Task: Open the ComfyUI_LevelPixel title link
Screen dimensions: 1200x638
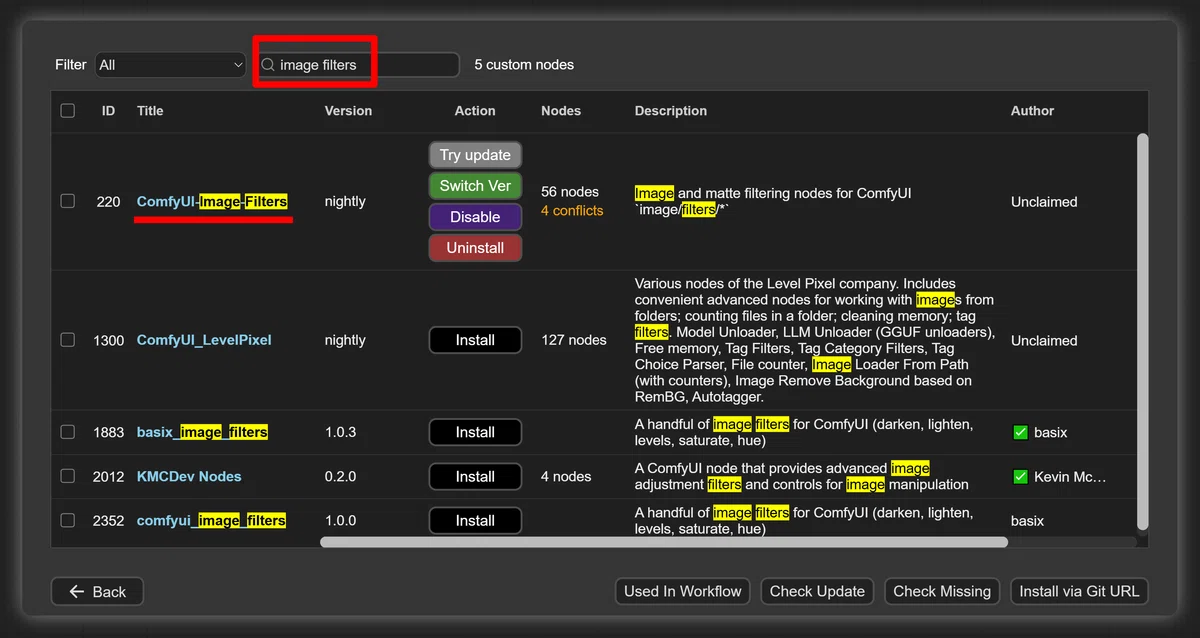Action: pyautogui.click(x=204, y=340)
